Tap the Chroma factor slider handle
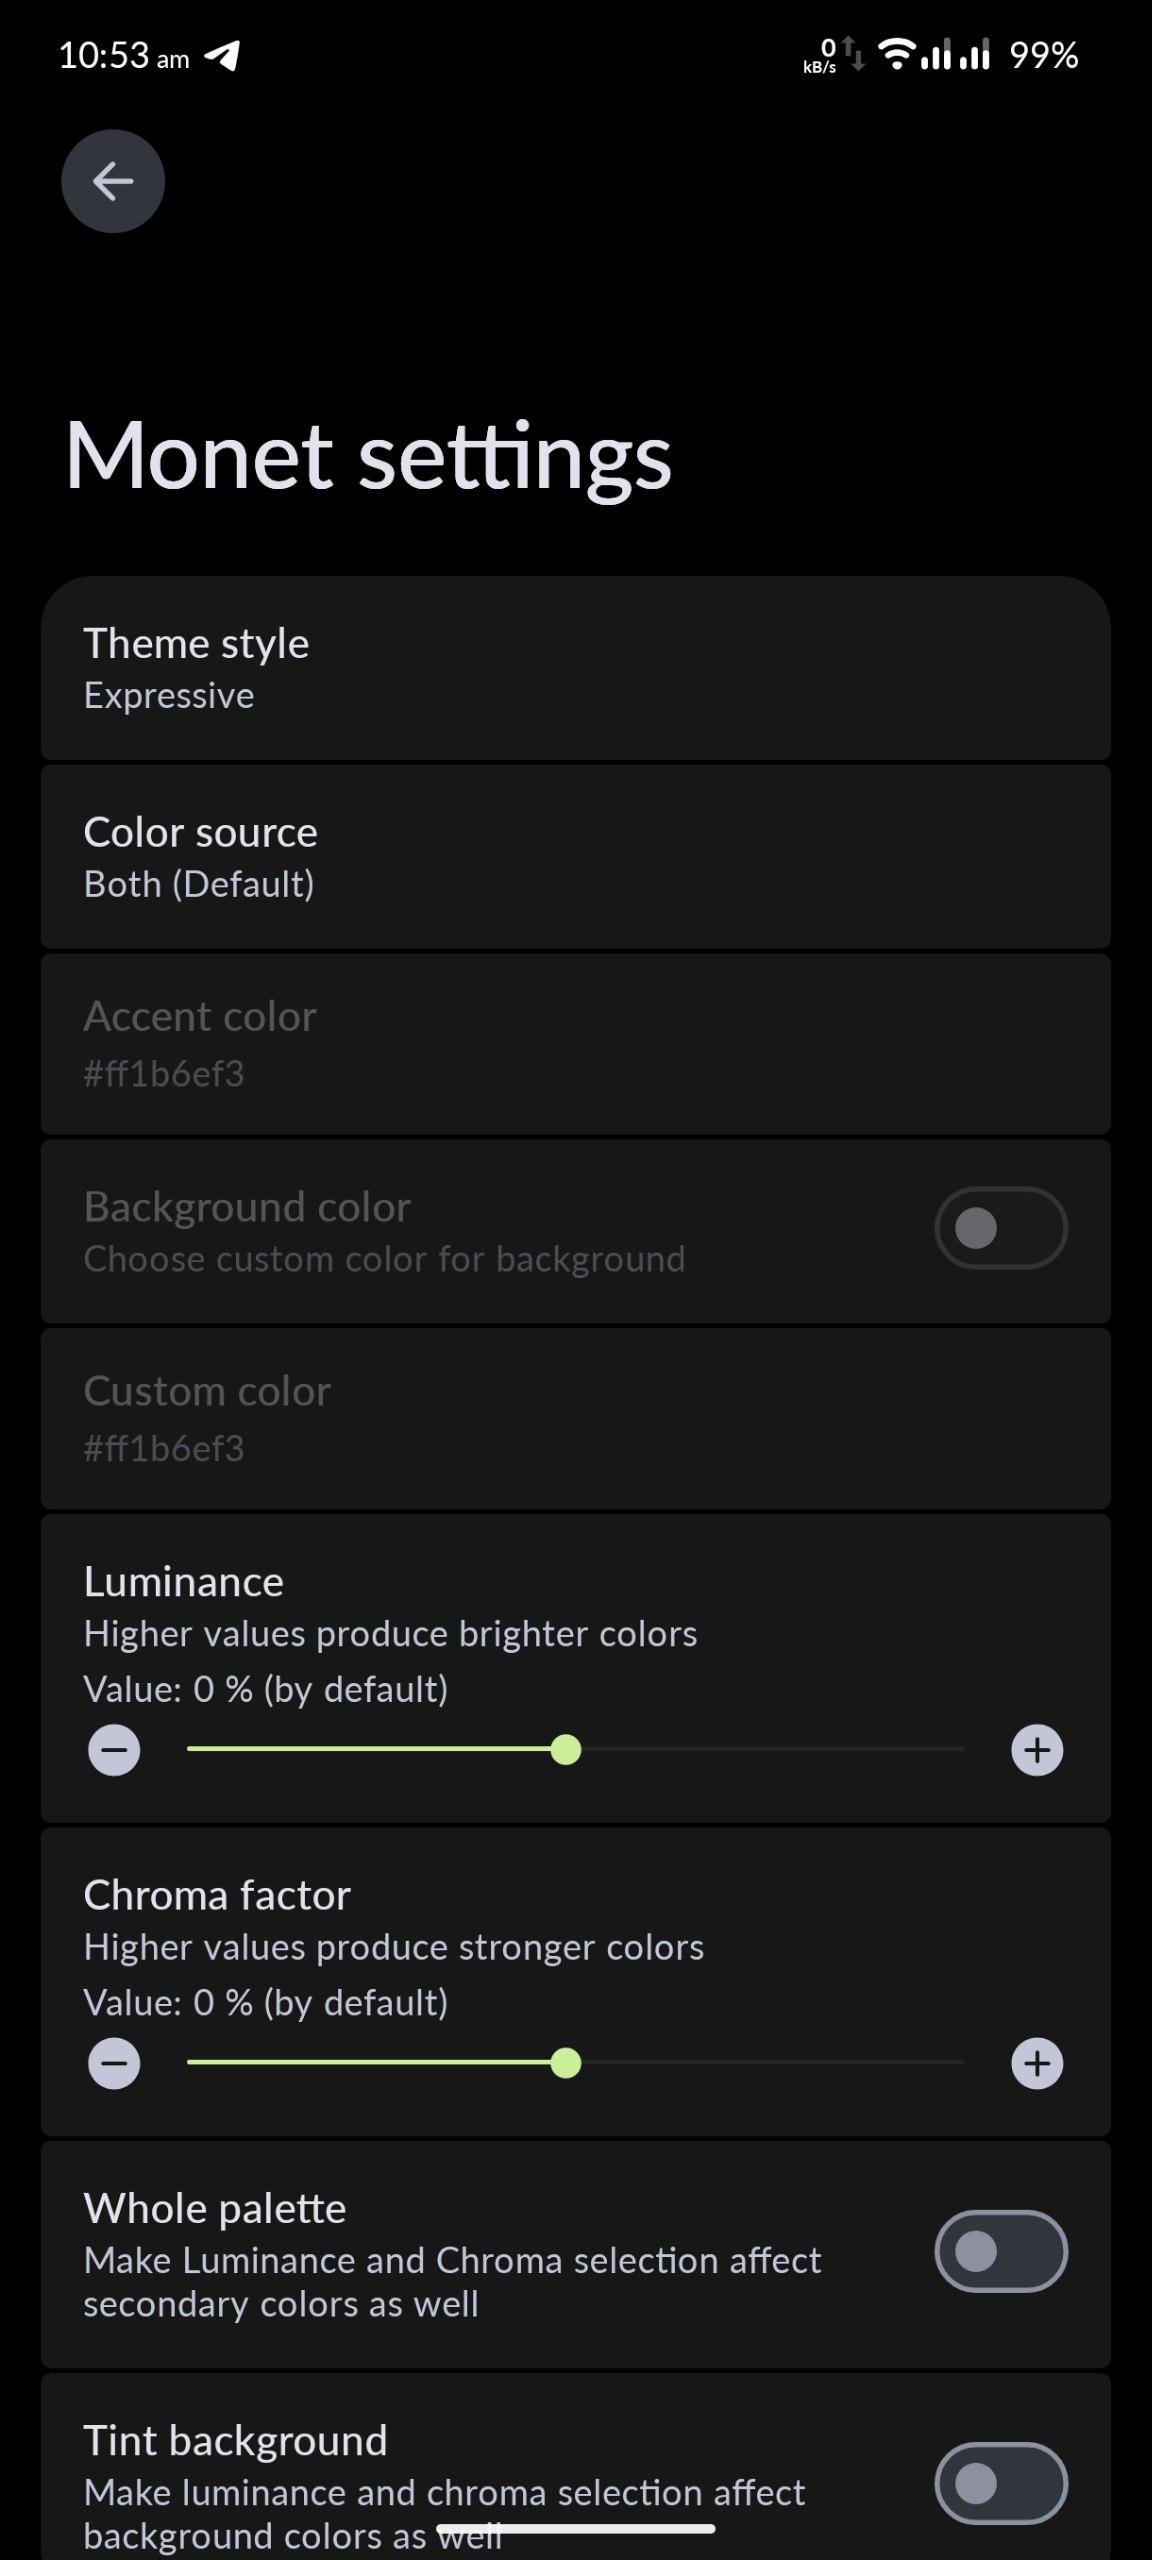This screenshot has height=2560, width=1152. click(x=566, y=2063)
